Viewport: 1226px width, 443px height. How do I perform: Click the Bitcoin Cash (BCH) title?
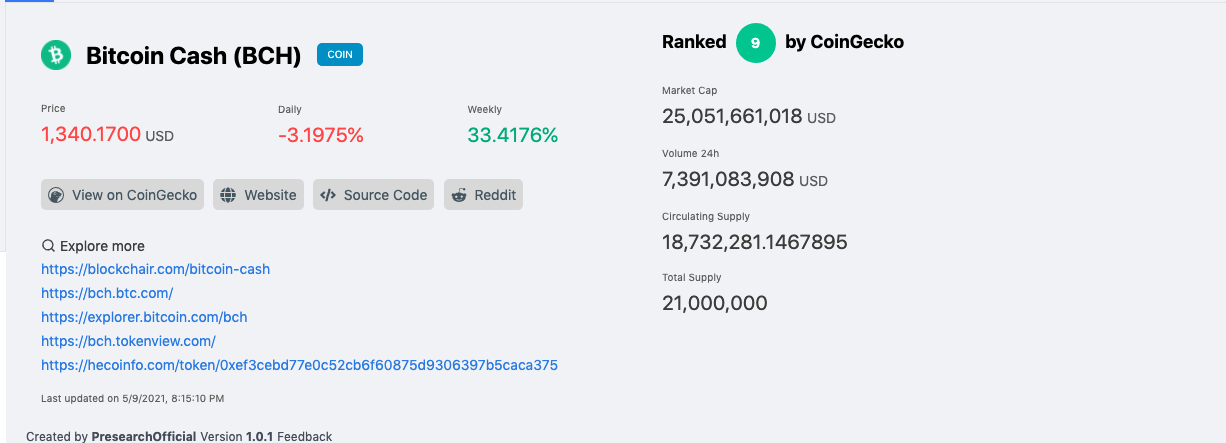194,56
